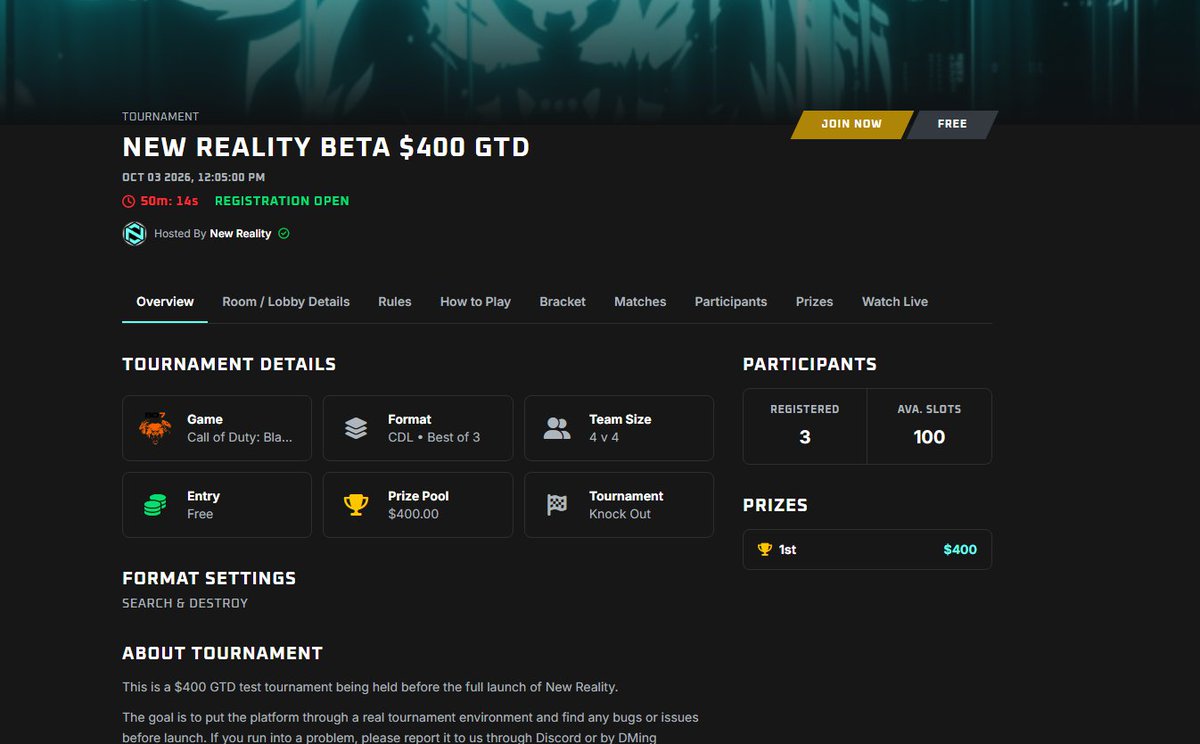Switch to Room / Lobby Details tab

tap(286, 301)
